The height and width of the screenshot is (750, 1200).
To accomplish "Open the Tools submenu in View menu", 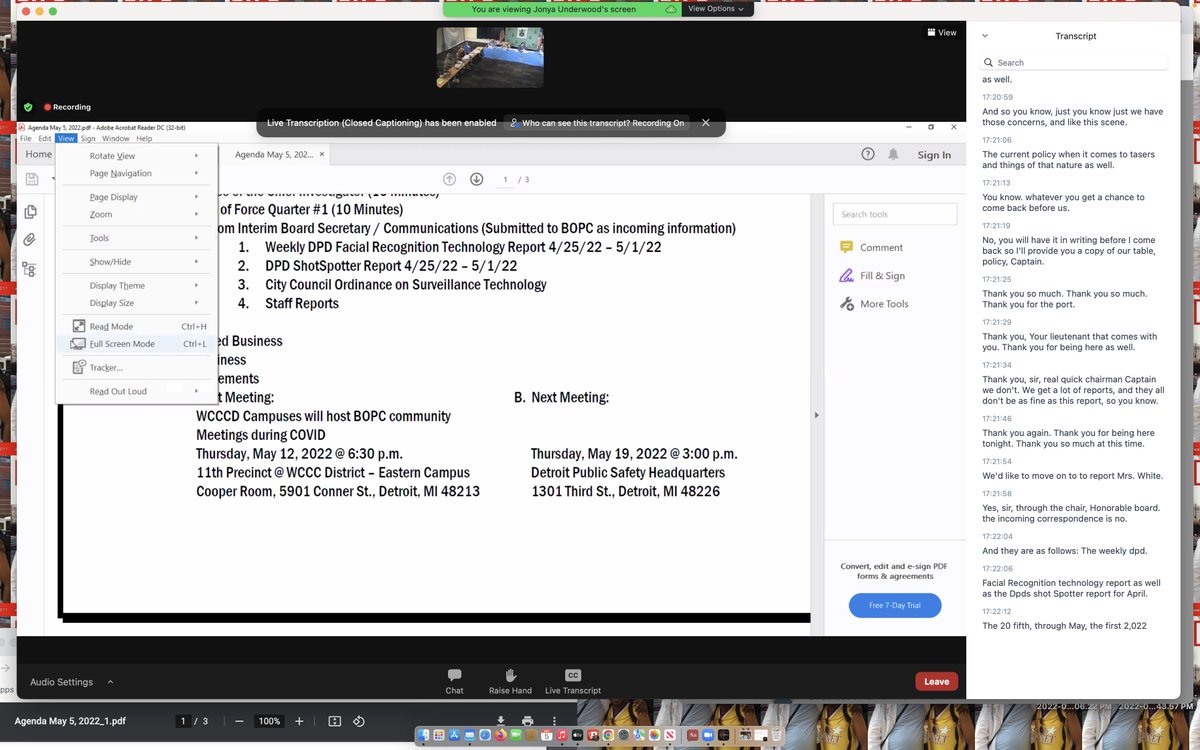I will [137, 238].
